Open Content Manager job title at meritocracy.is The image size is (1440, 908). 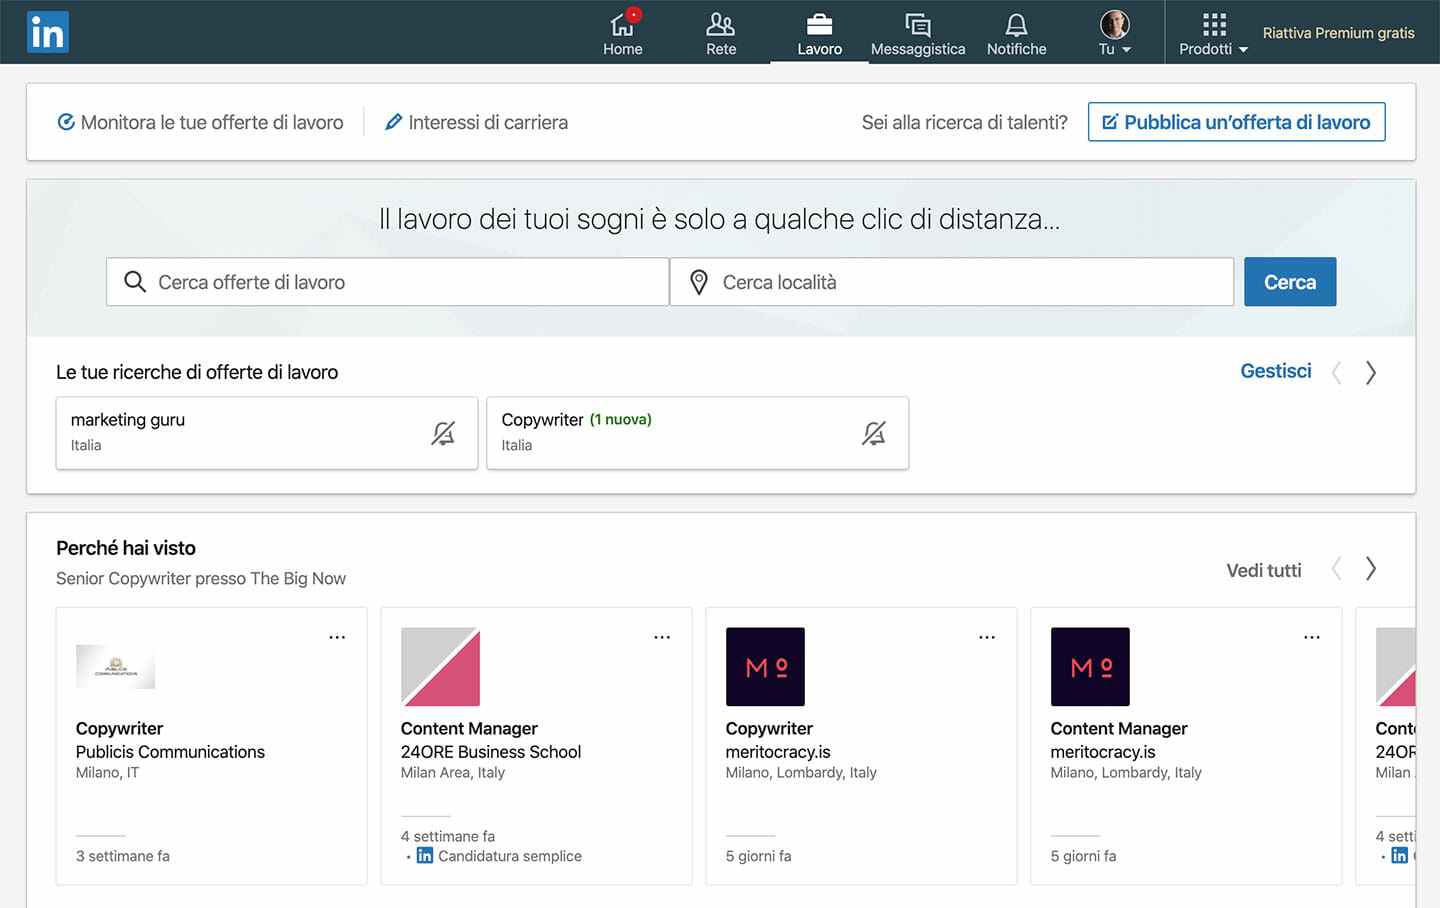pyautogui.click(x=1119, y=729)
